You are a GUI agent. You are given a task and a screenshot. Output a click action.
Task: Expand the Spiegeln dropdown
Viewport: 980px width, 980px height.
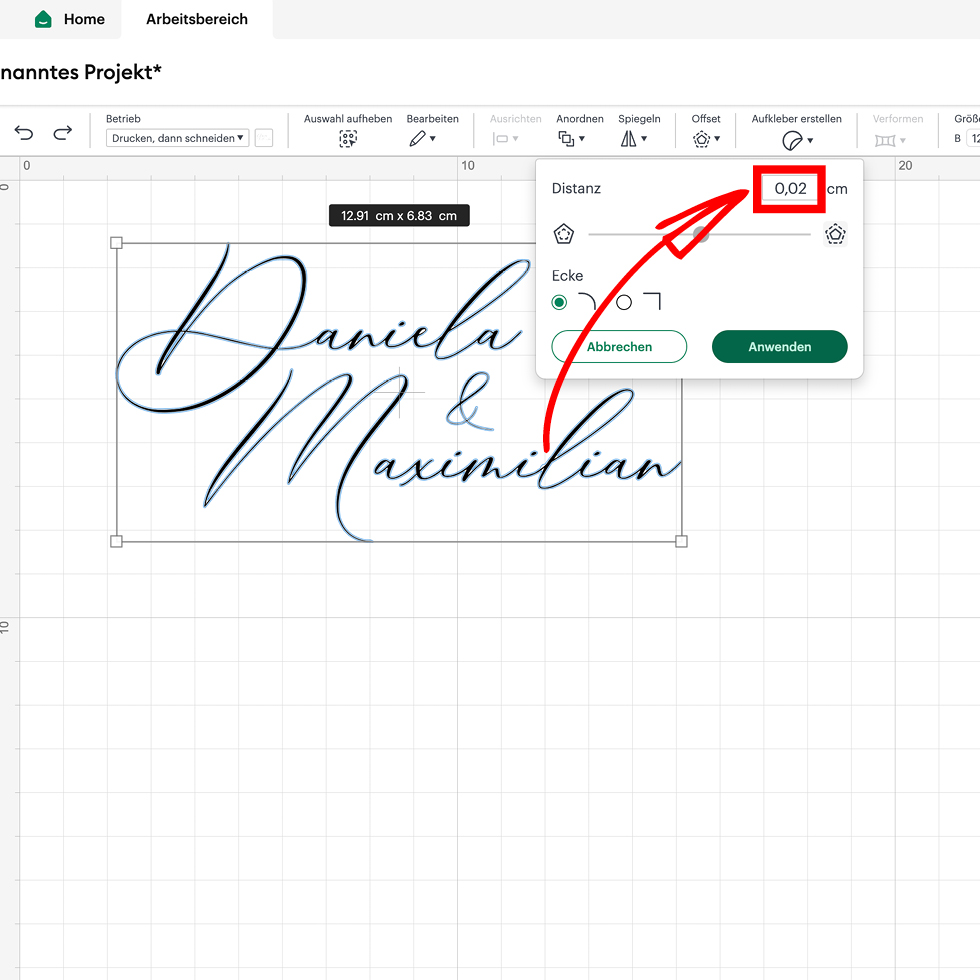pyautogui.click(x=634, y=139)
